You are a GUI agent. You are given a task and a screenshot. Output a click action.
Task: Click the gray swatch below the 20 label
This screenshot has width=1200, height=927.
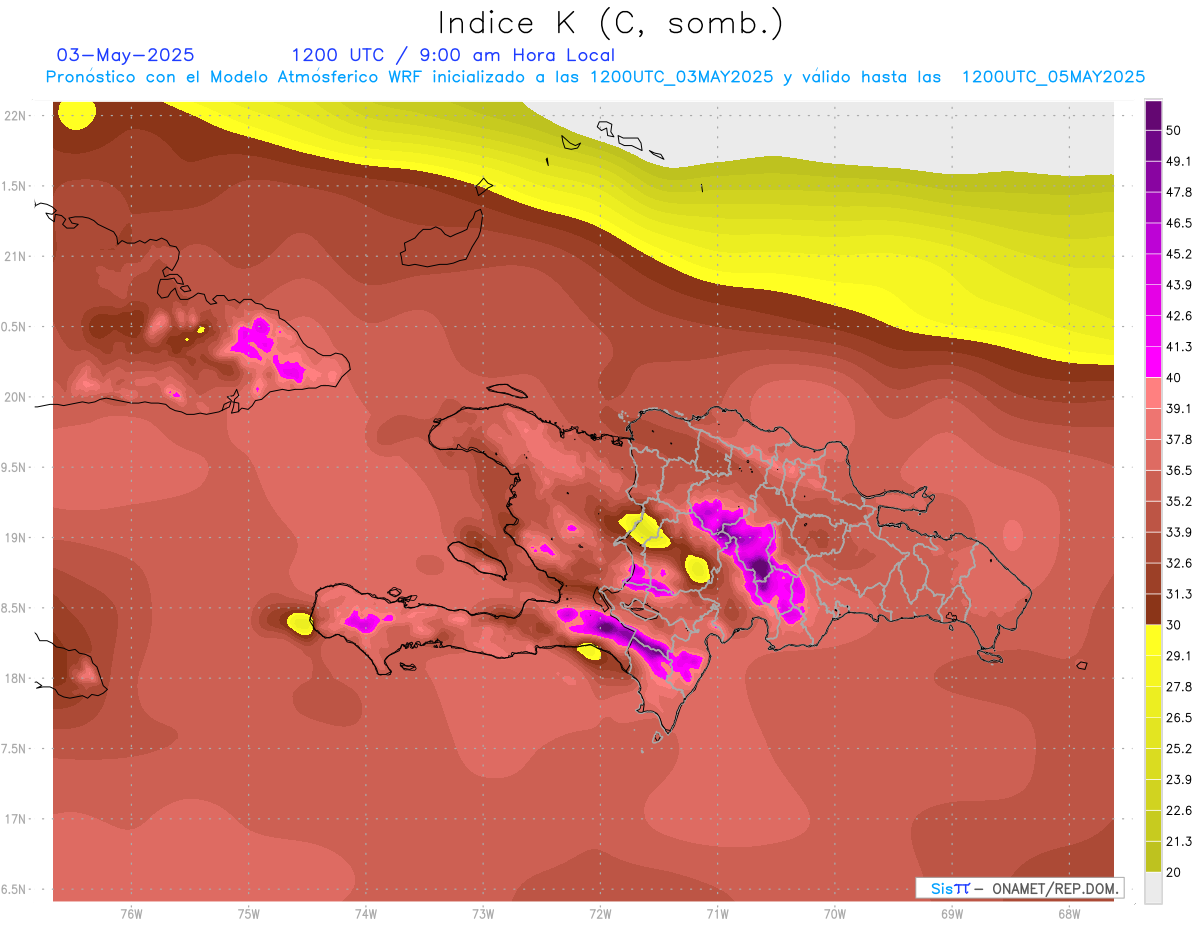click(x=1153, y=887)
